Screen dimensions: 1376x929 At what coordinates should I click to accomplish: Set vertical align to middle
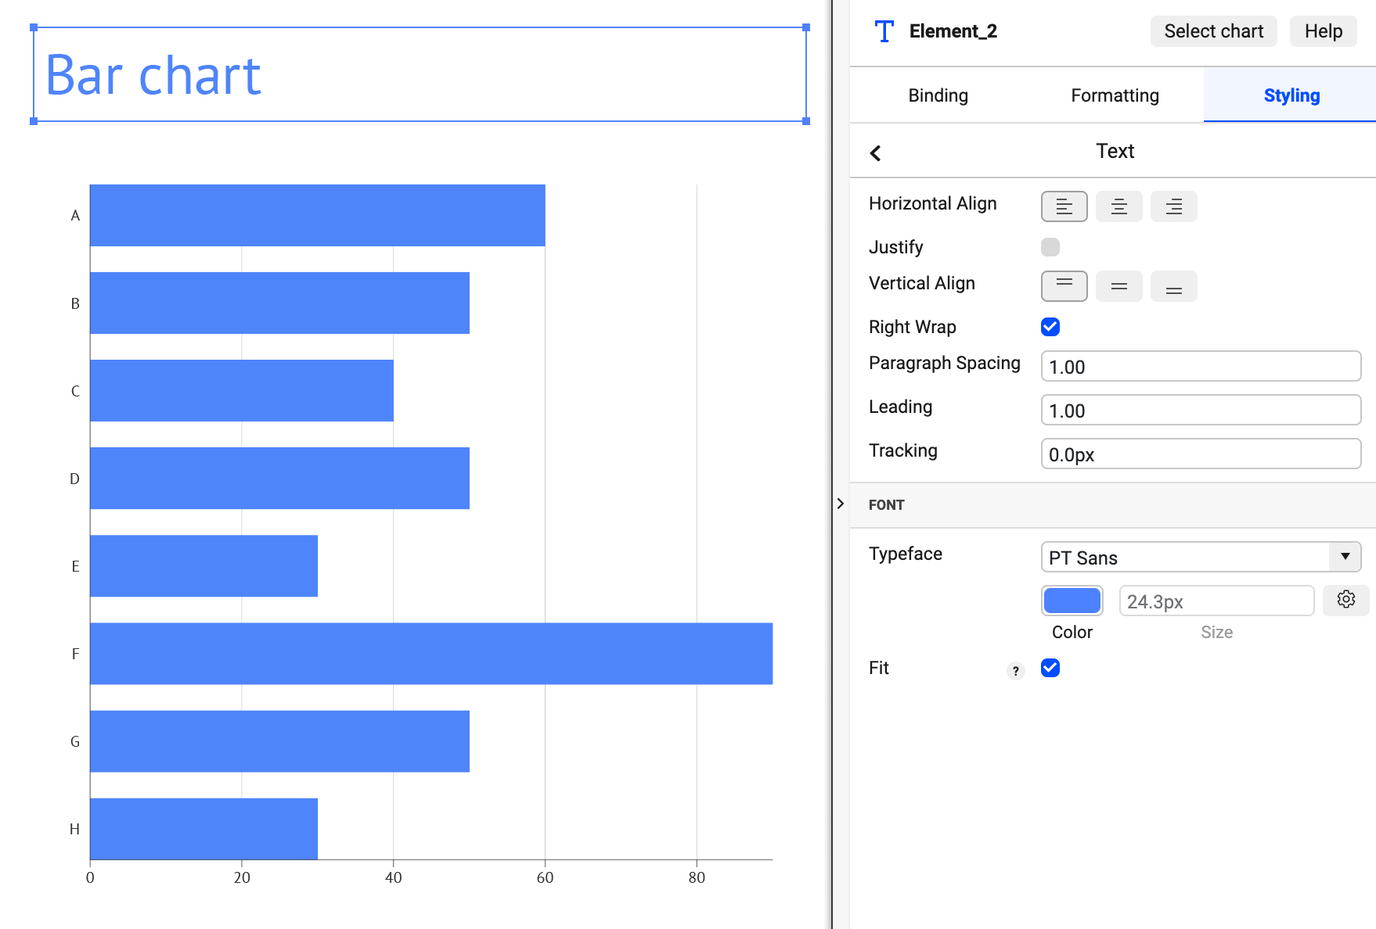(x=1118, y=286)
